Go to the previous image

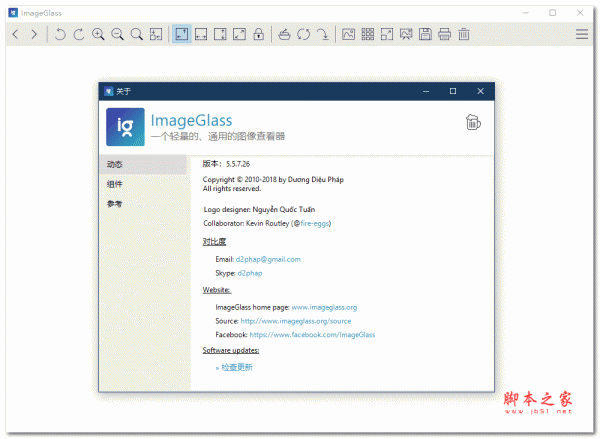tap(15, 34)
